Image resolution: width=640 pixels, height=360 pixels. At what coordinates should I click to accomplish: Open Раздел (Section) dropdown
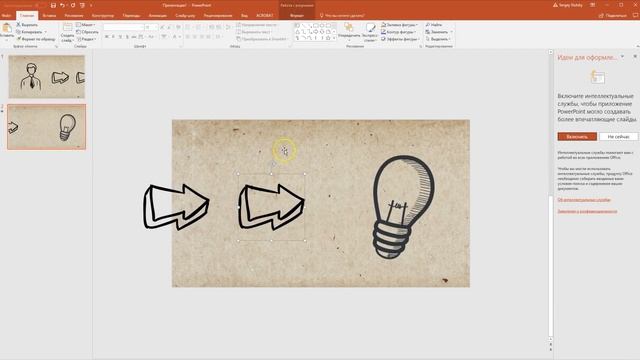pos(86,39)
